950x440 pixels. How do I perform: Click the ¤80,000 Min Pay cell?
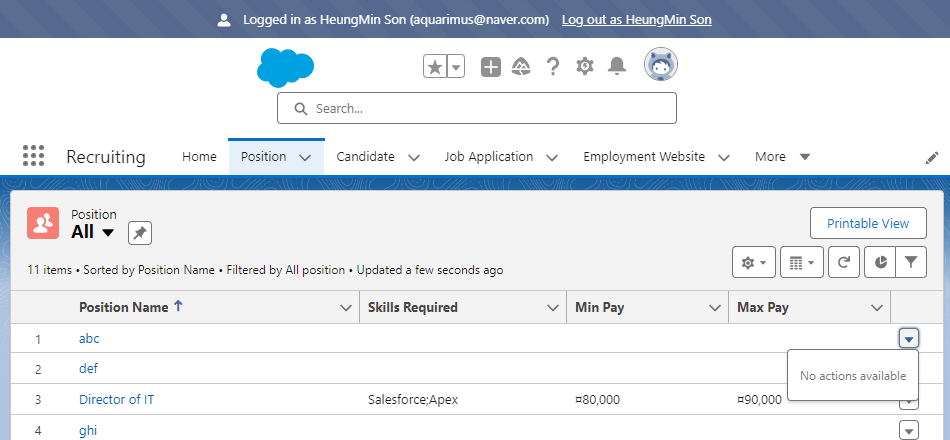coord(597,399)
